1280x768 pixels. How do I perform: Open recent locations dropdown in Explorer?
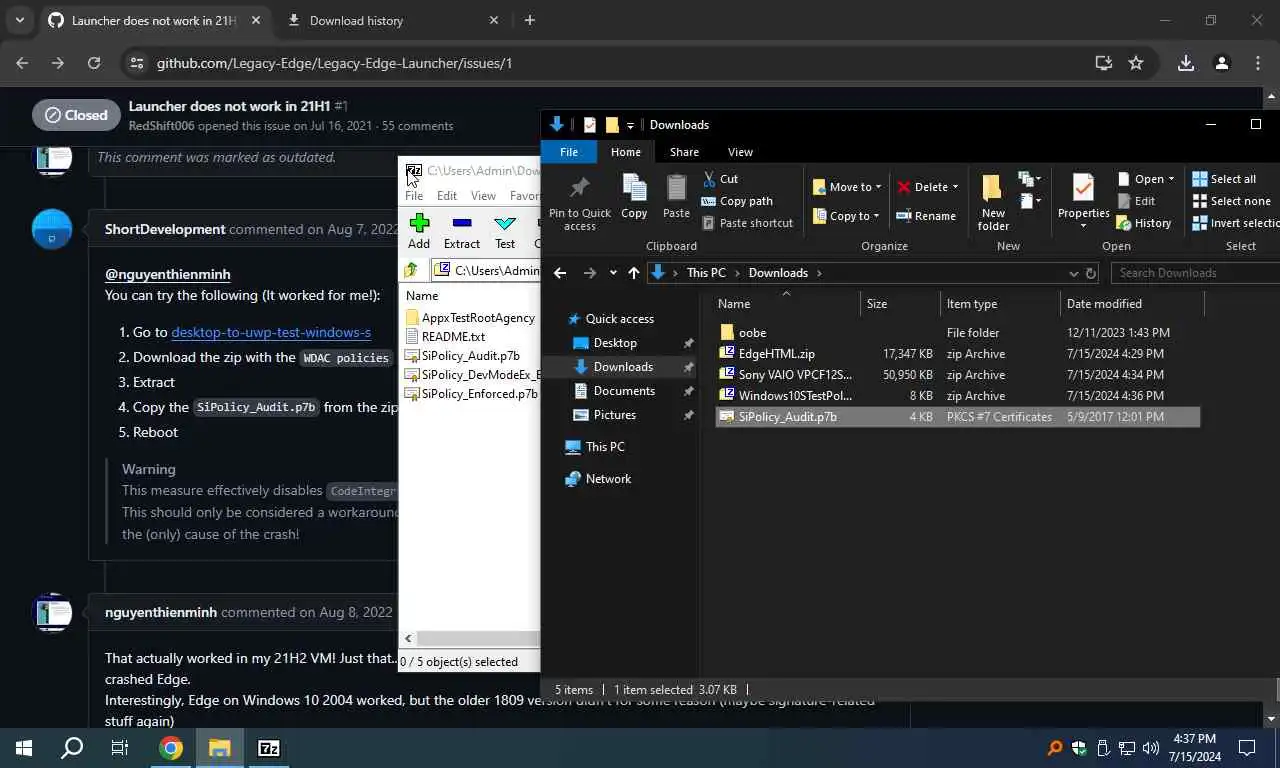614,273
